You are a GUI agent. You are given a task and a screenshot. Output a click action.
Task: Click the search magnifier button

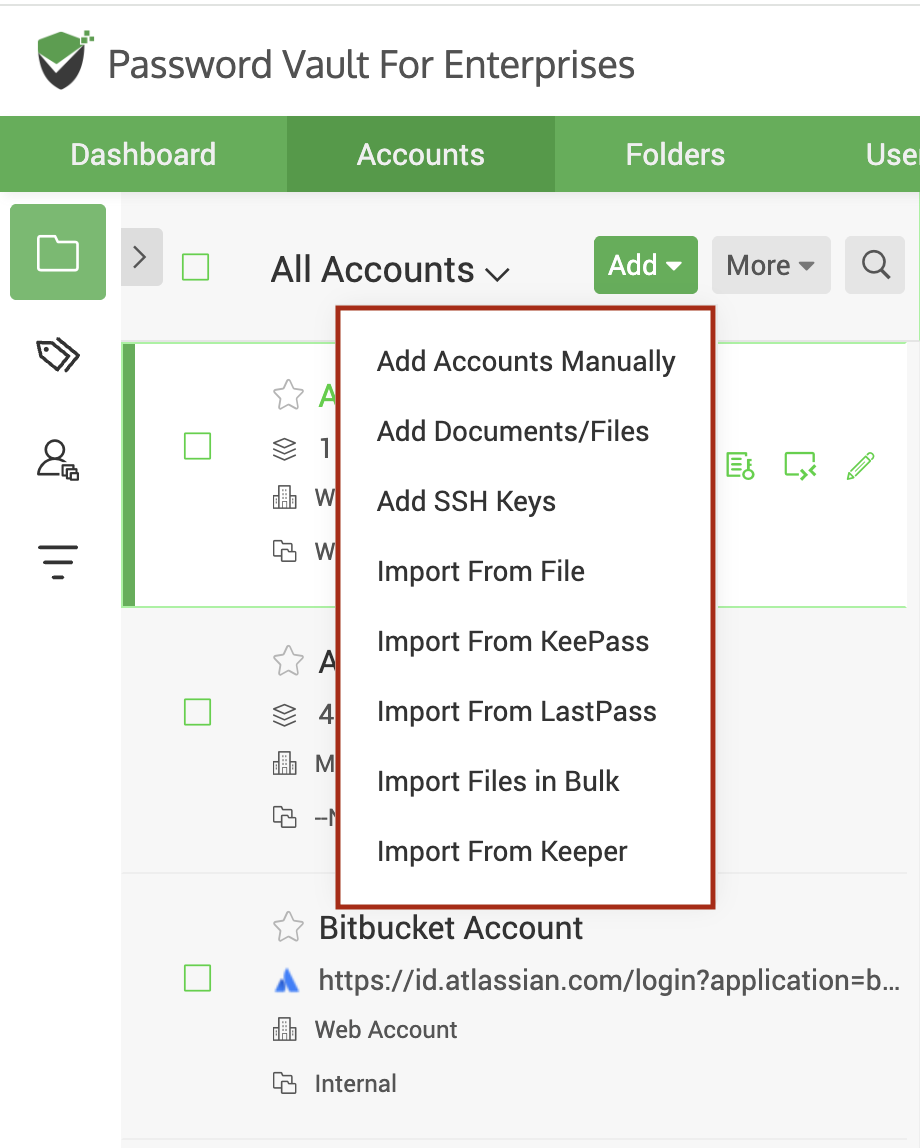[876, 265]
